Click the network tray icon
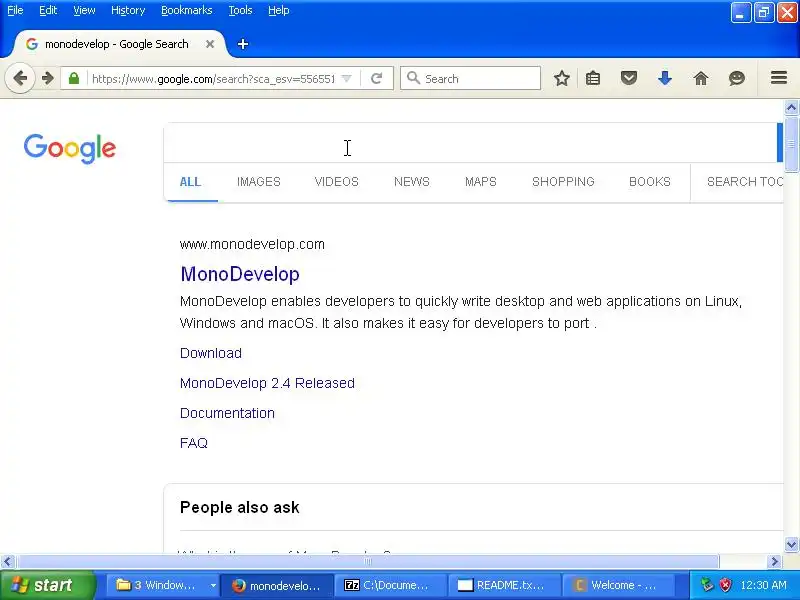The image size is (800, 600). coord(707,585)
